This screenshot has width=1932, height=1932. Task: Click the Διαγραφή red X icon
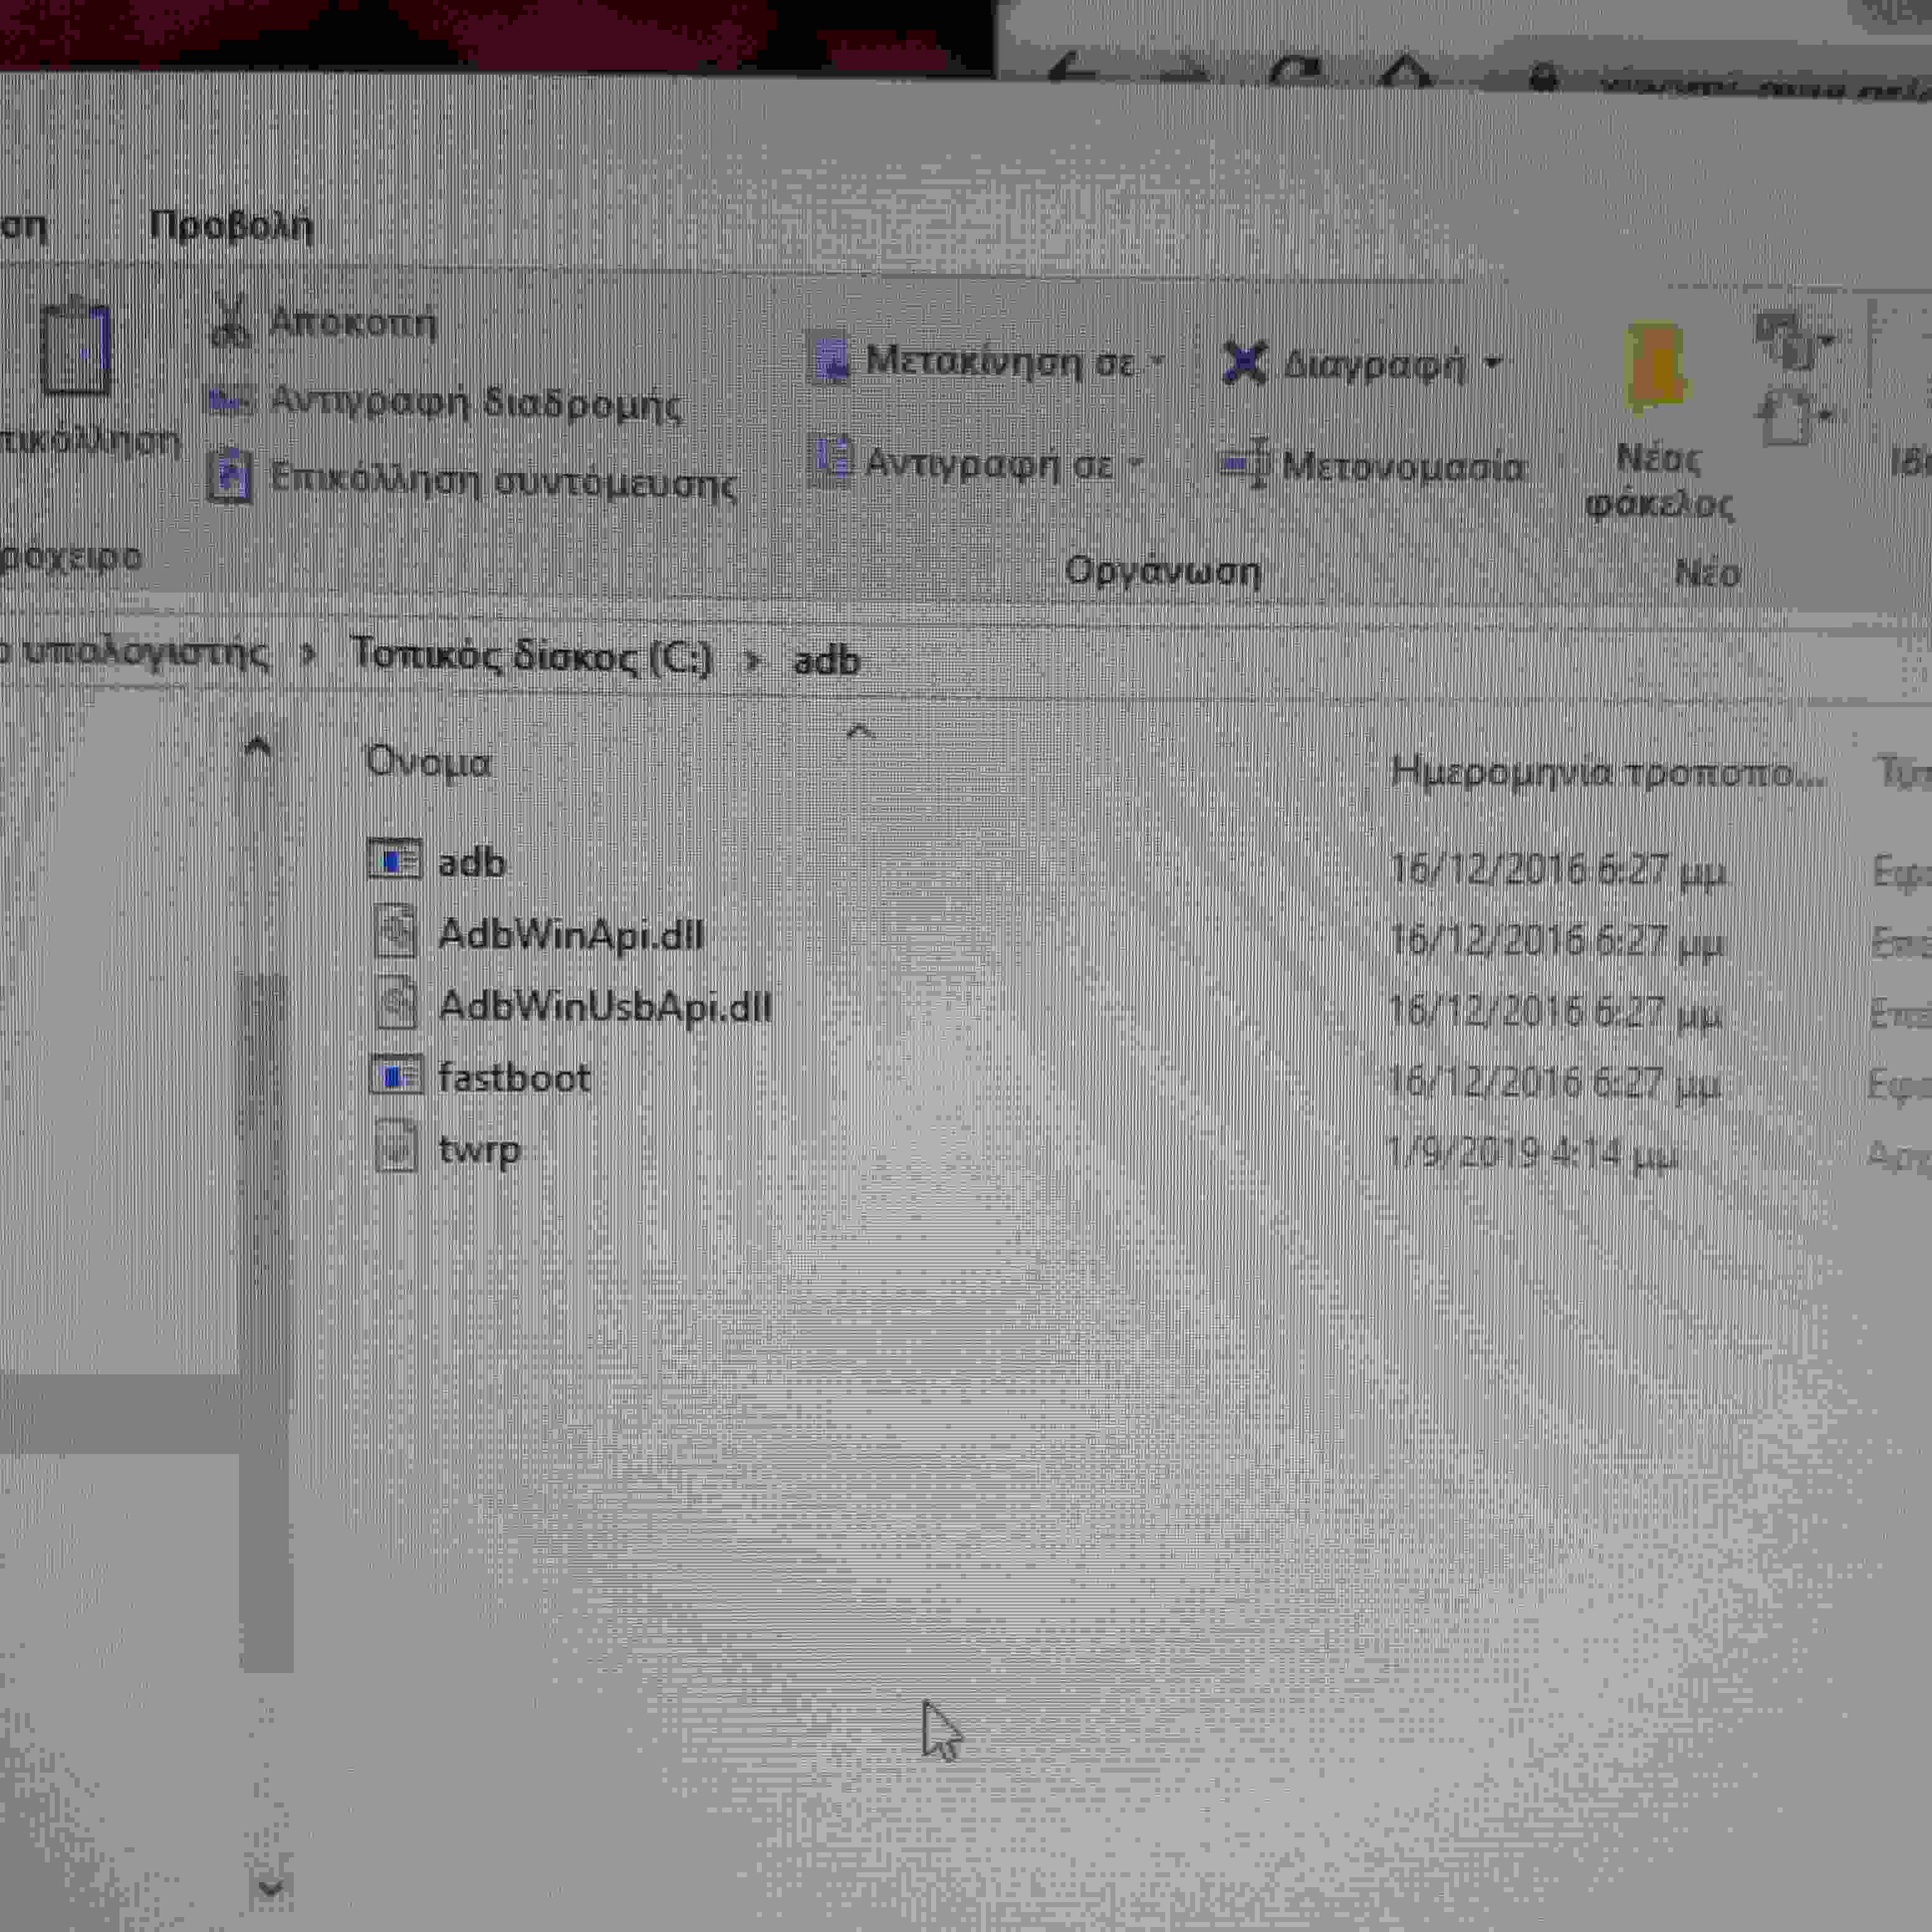point(1244,362)
